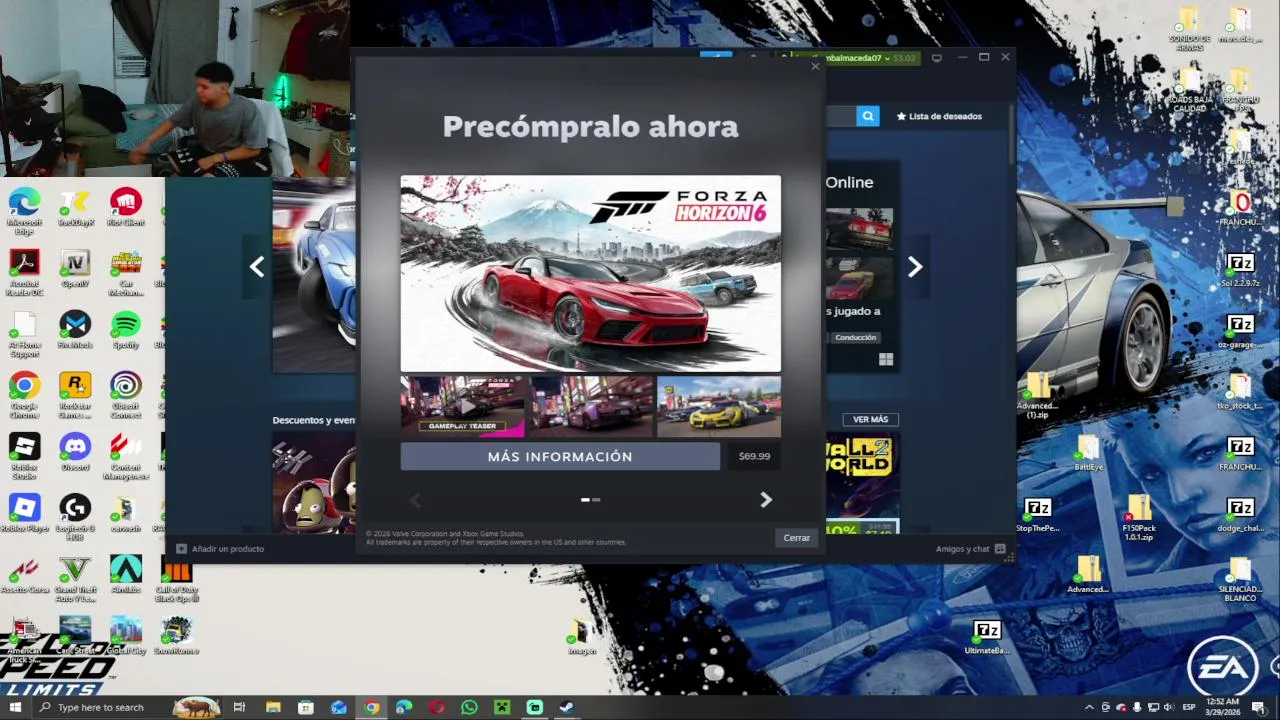1280x720 pixels.
Task: Close the Precómpralo ahora popup with X
Action: coord(815,66)
